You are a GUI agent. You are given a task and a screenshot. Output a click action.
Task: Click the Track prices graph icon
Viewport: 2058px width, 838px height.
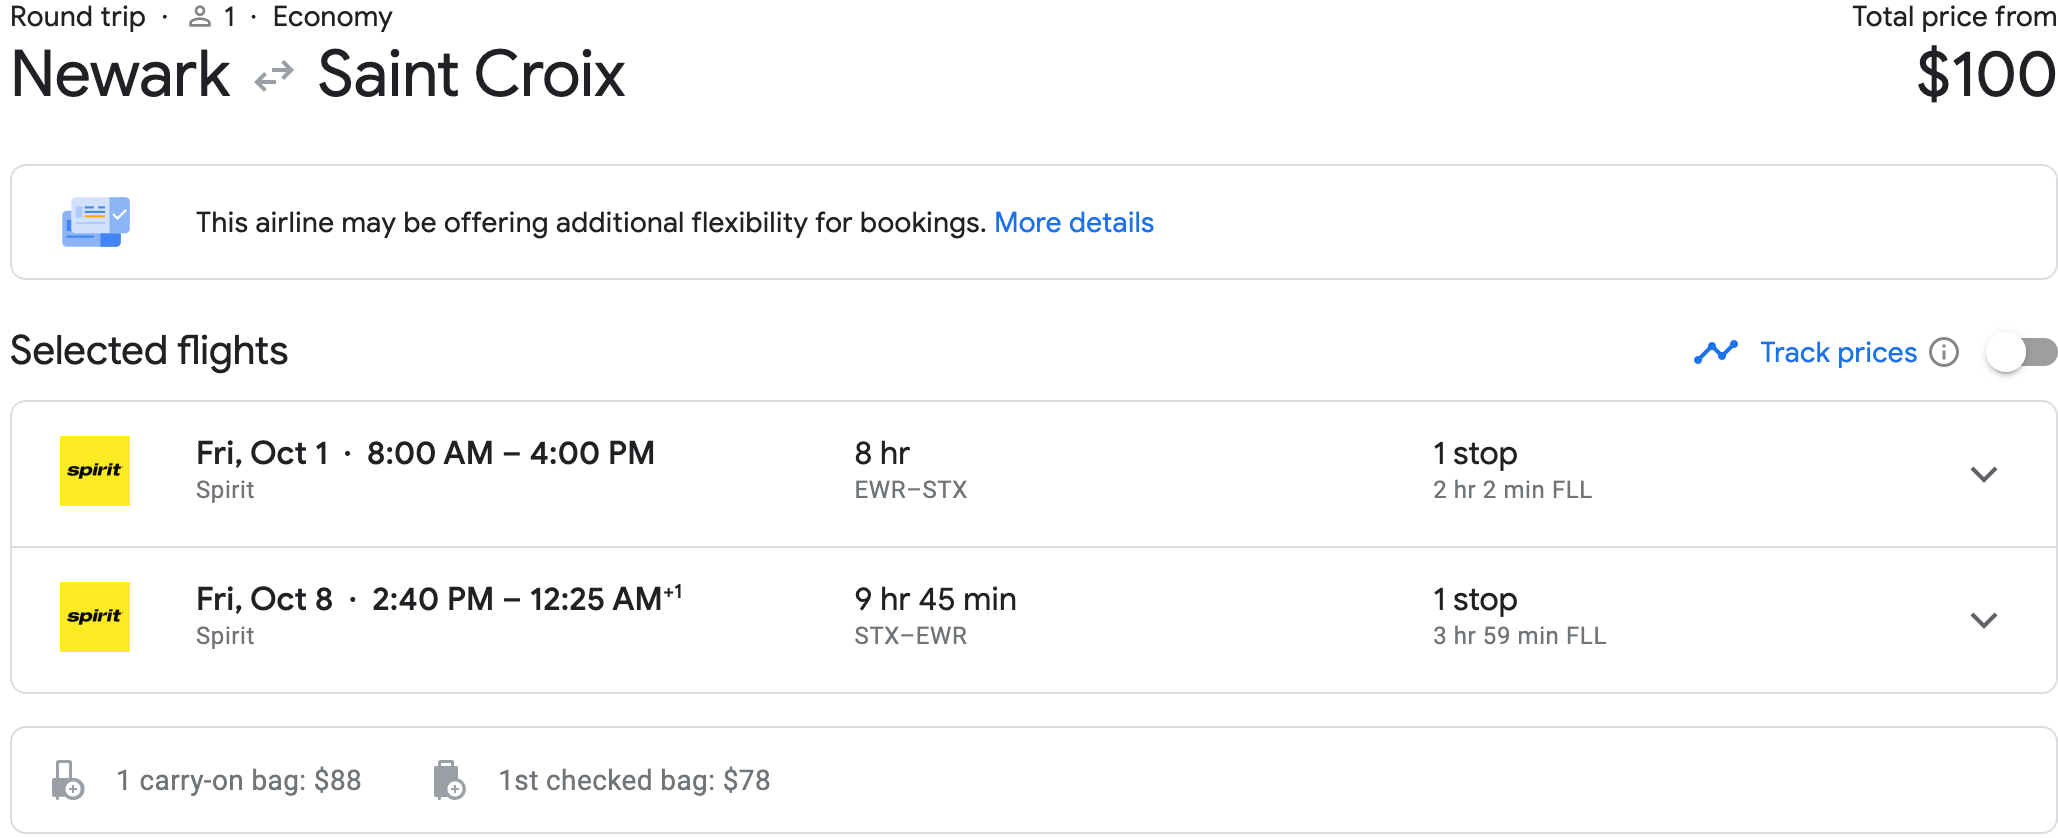1716,352
